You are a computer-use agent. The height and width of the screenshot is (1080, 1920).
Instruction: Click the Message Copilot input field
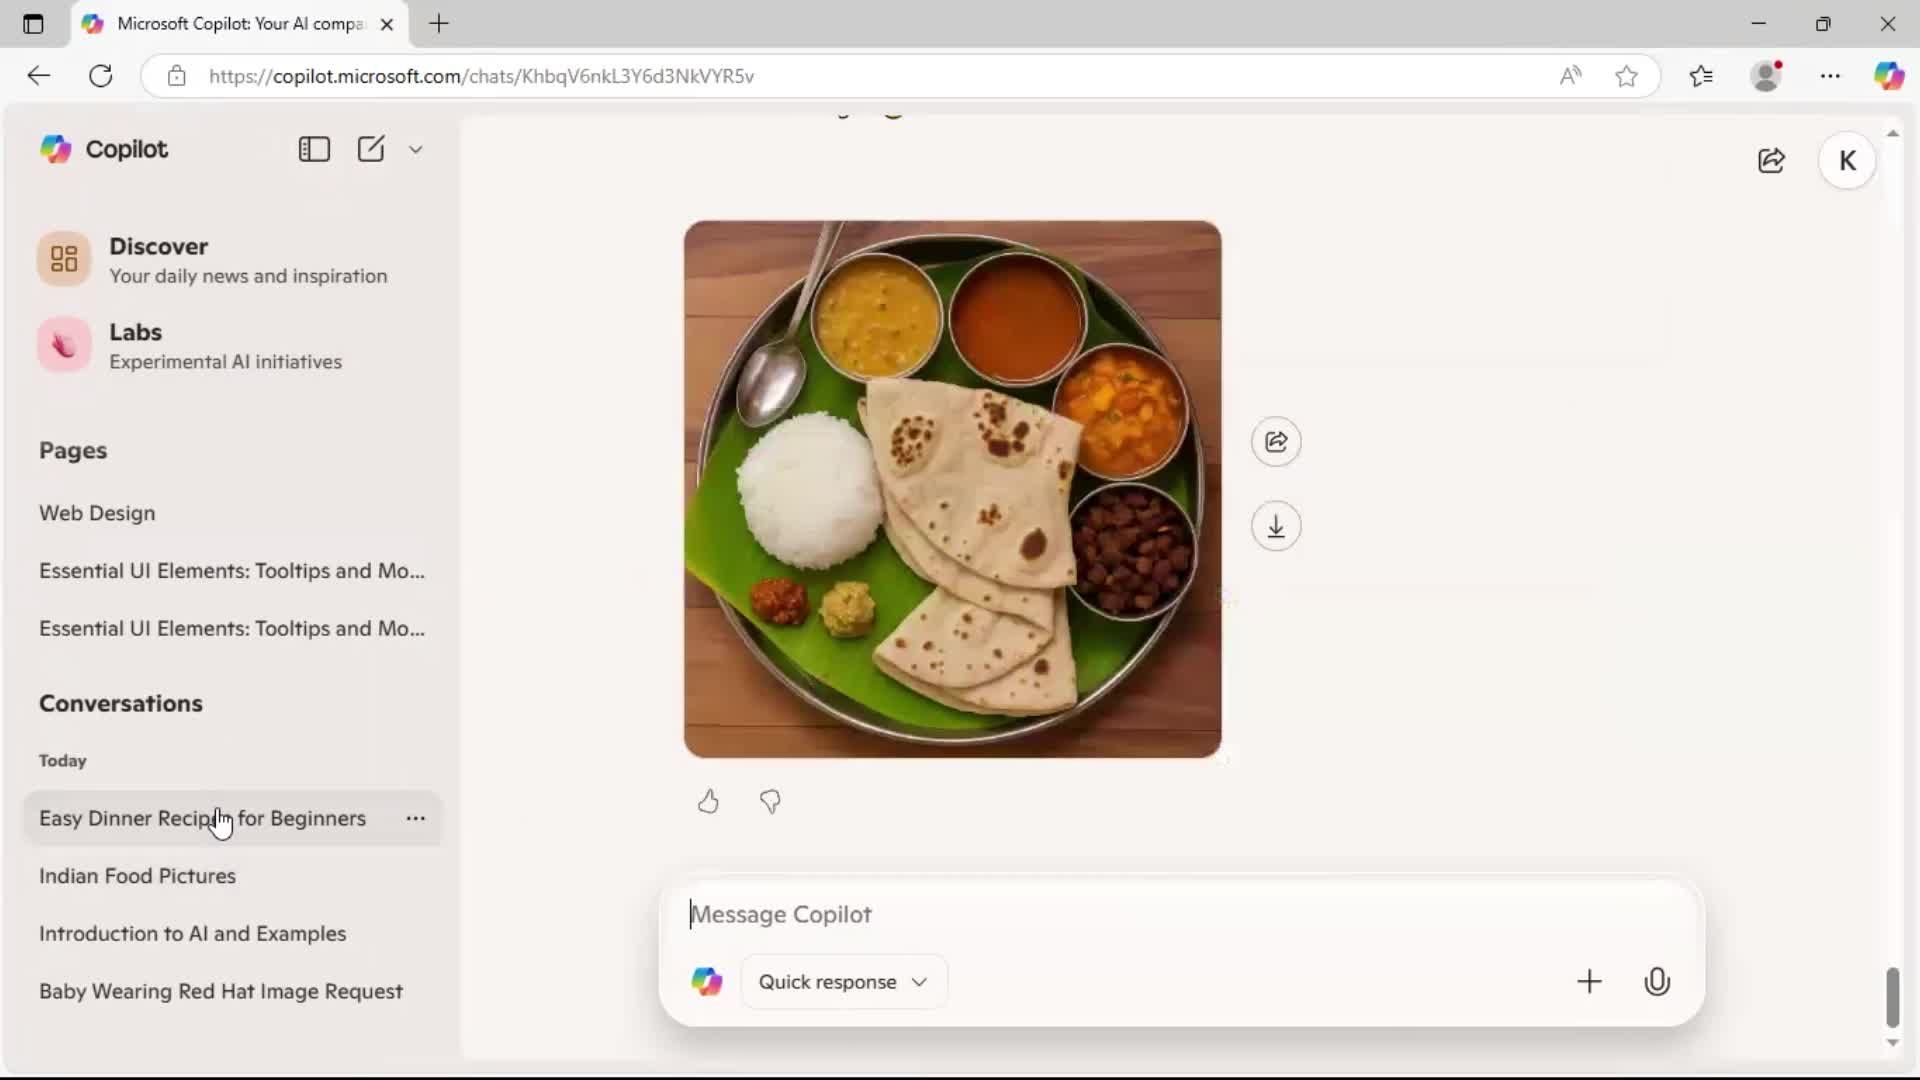coord(1180,915)
